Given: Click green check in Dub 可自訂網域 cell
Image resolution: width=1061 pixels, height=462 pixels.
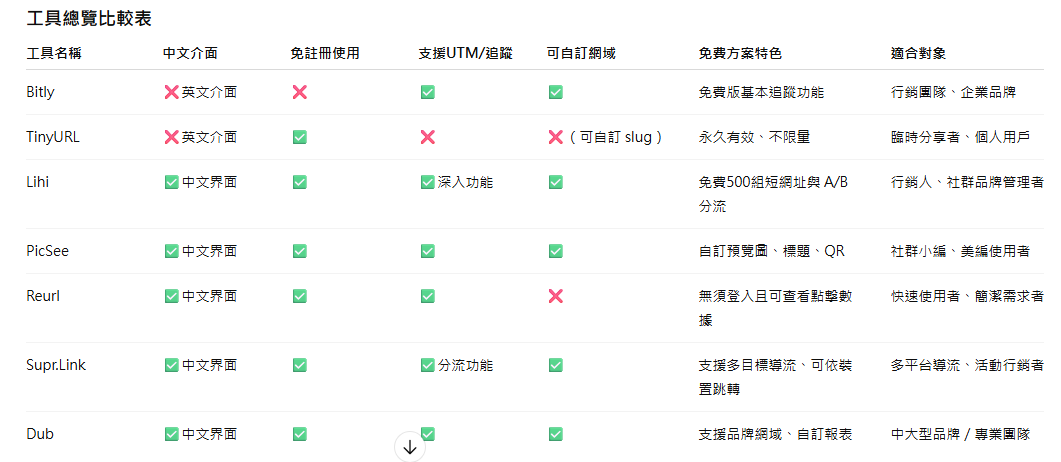Looking at the screenshot, I should (556, 434).
